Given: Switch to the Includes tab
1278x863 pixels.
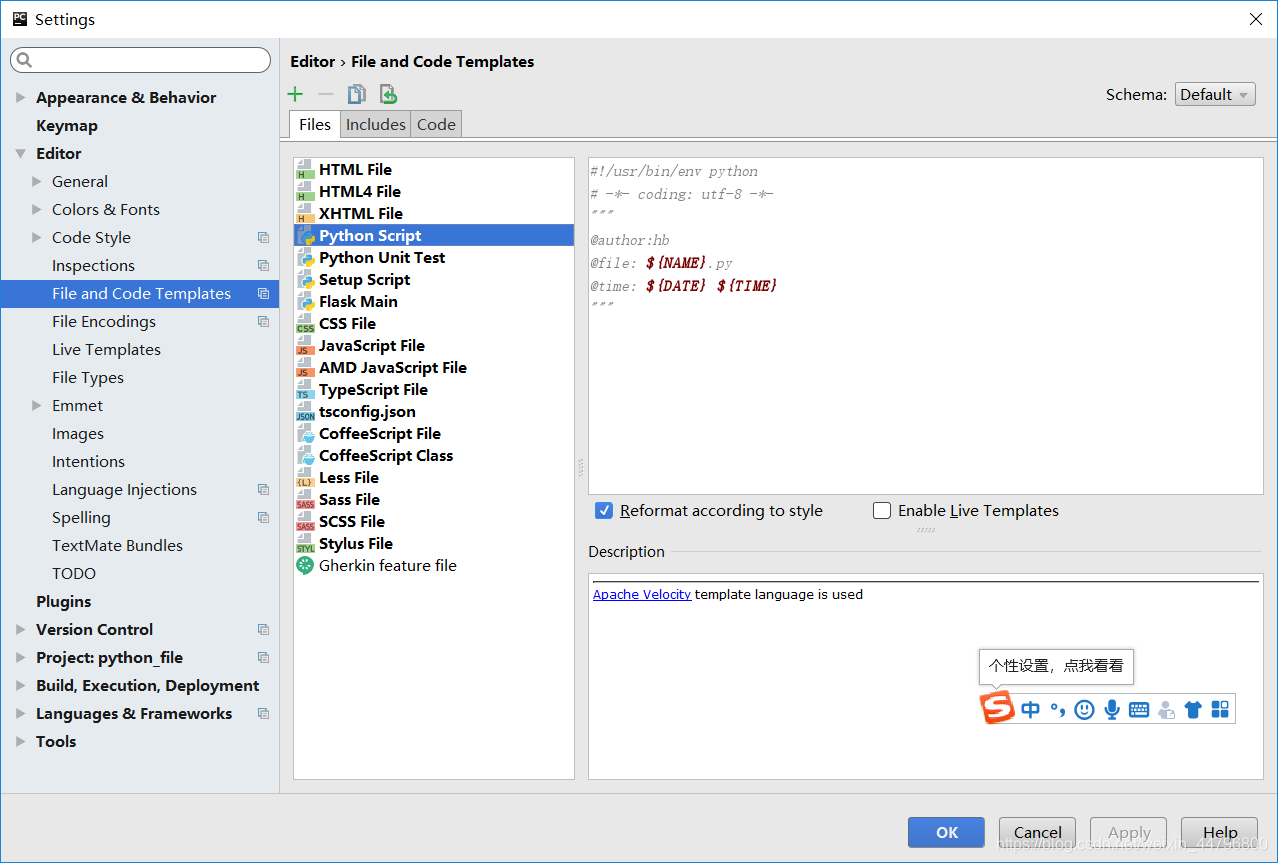Looking at the screenshot, I should [x=376, y=124].
